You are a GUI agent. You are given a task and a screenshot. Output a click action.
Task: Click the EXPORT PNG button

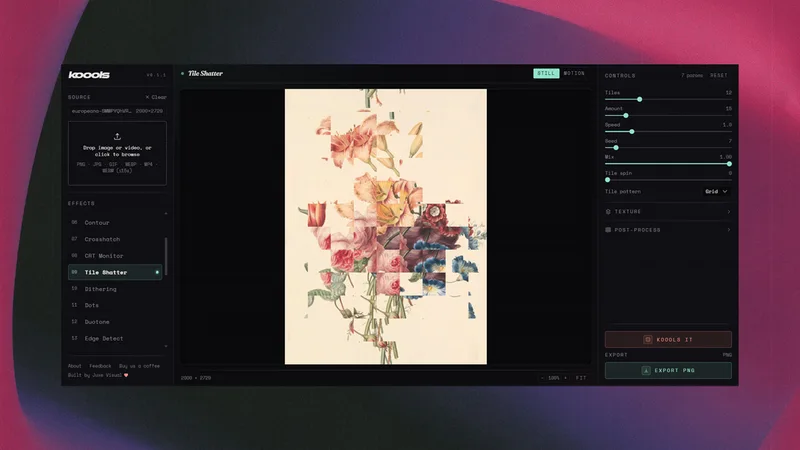(668, 370)
